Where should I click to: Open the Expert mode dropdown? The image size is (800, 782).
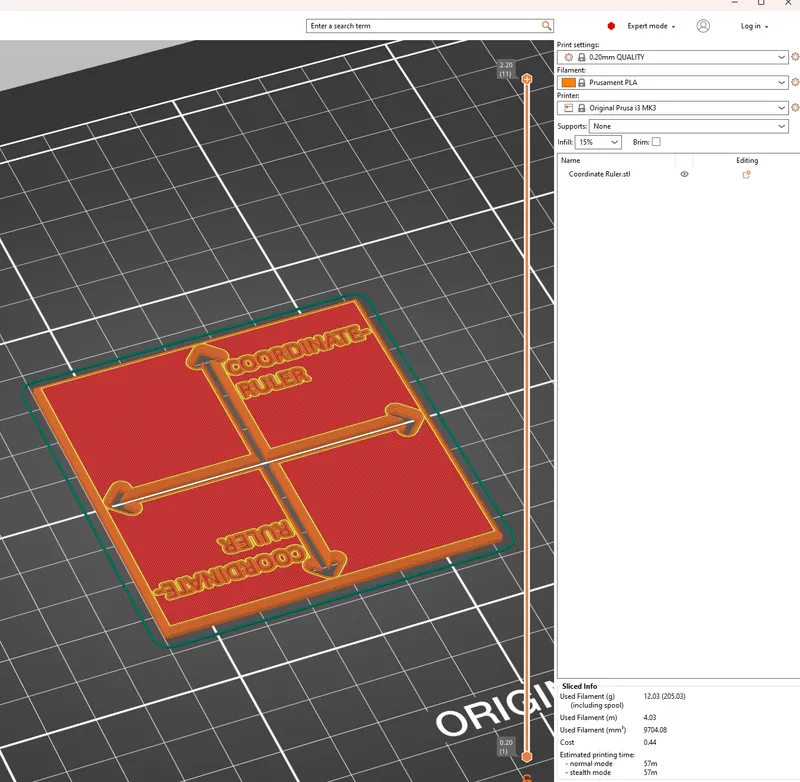pos(651,26)
